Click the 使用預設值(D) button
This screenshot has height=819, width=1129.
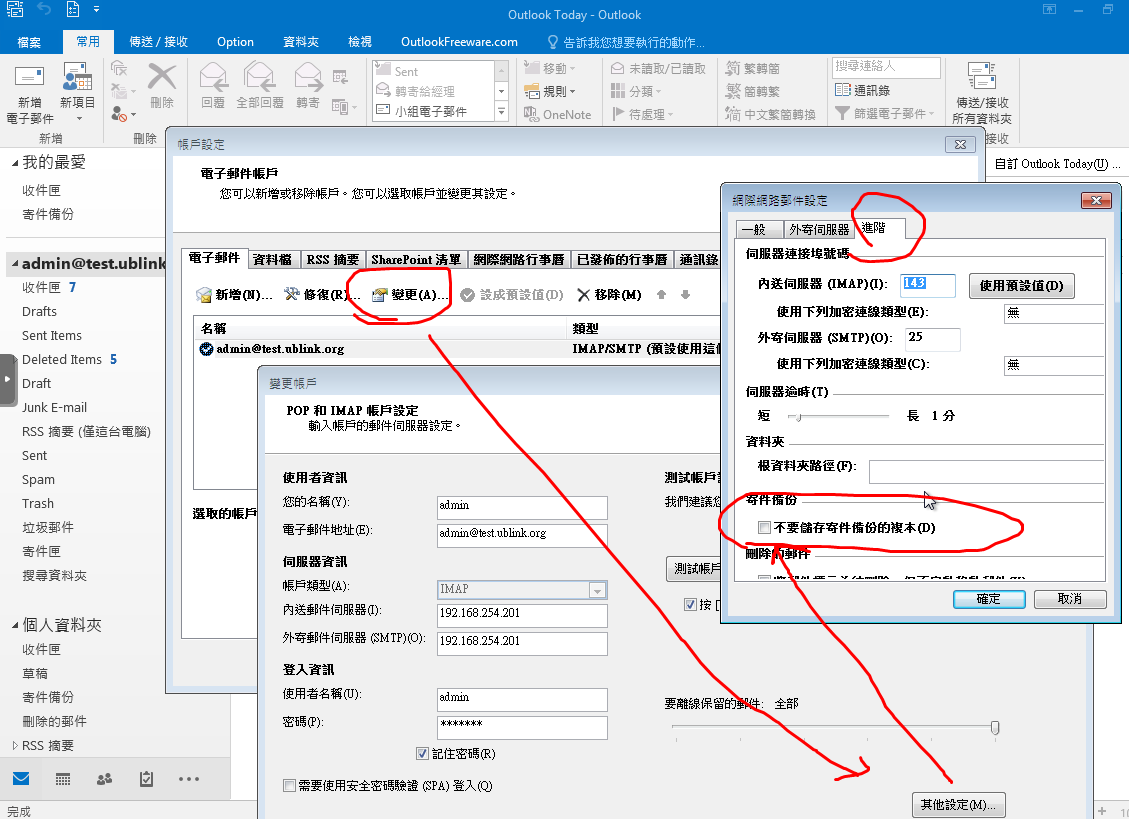coord(1021,286)
